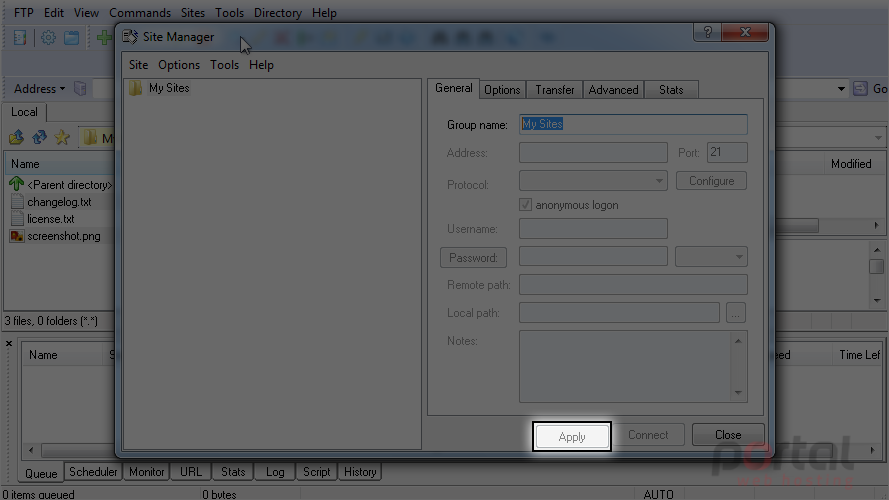Click the folder icon in local path box
Viewport: 889px width, 500px height.
(90, 137)
